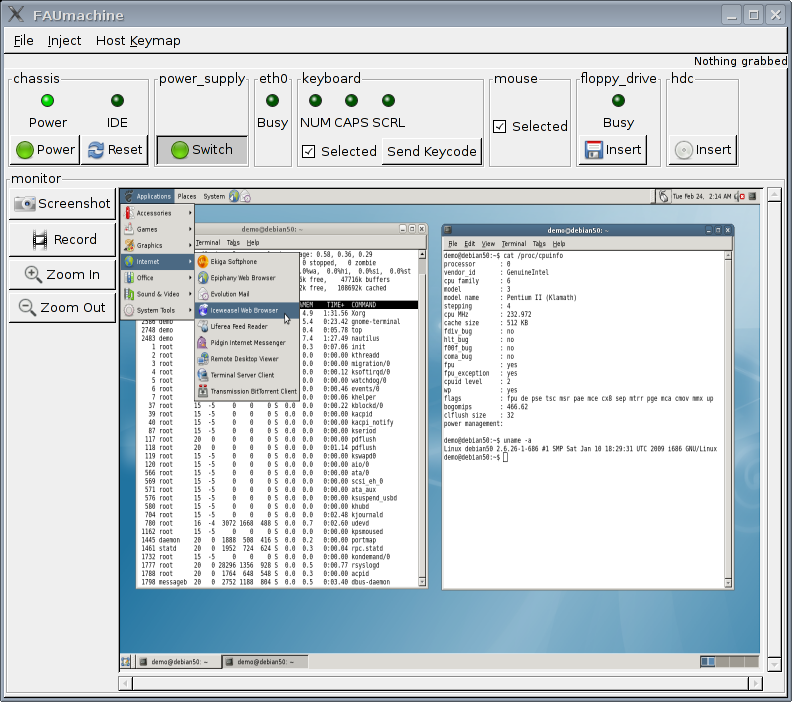
Task: Take a monitor Screenshot
Action: [62, 203]
